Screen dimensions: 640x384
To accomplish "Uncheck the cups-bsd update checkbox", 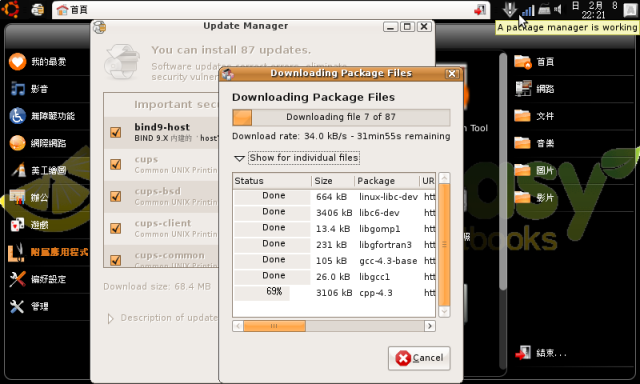I will [116, 196].
